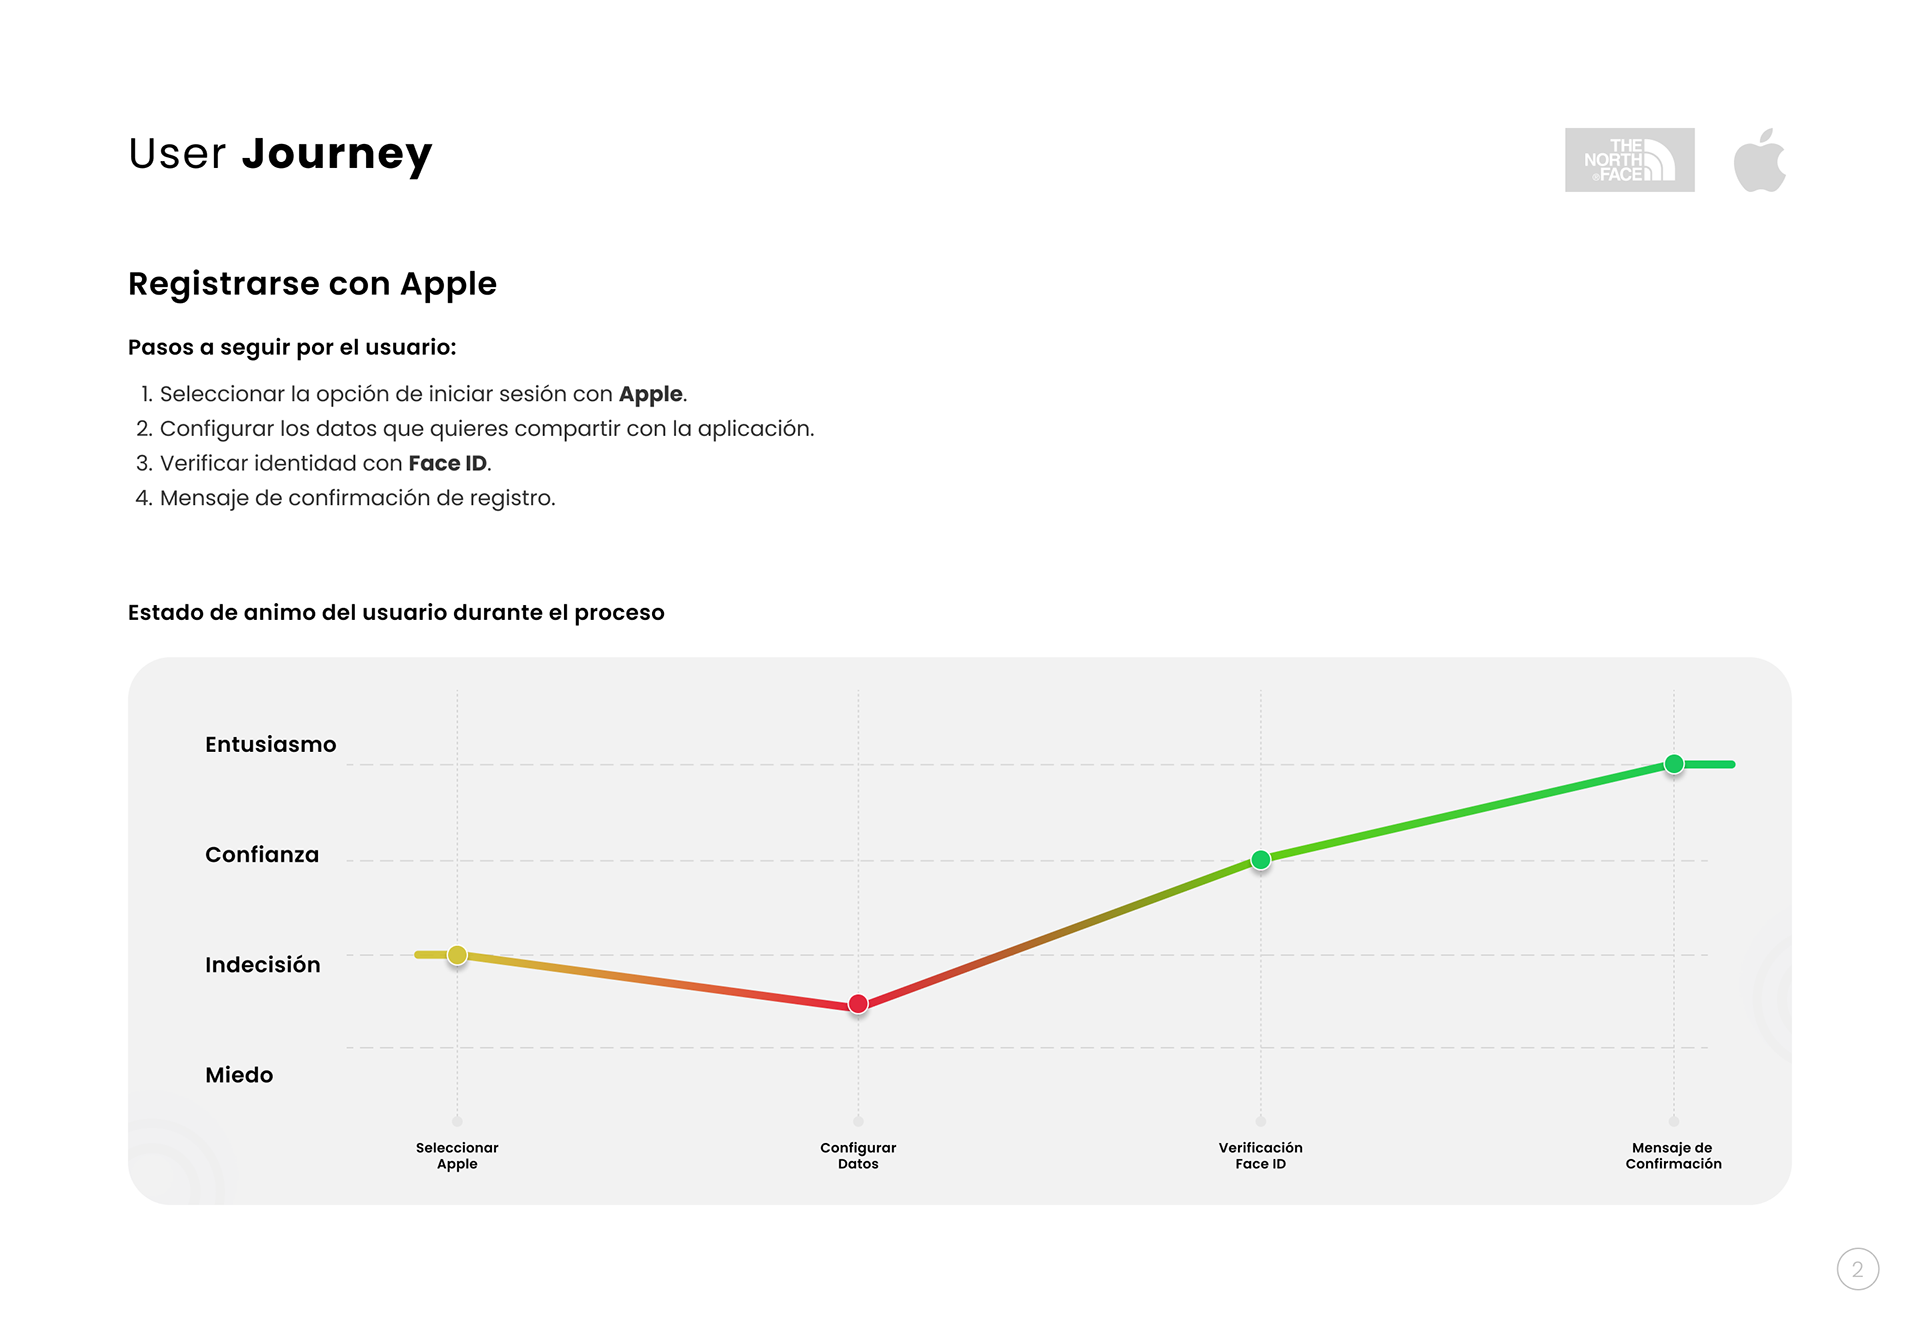Click the Entusiasmo axis label
The image size is (1920, 1333).
270,744
